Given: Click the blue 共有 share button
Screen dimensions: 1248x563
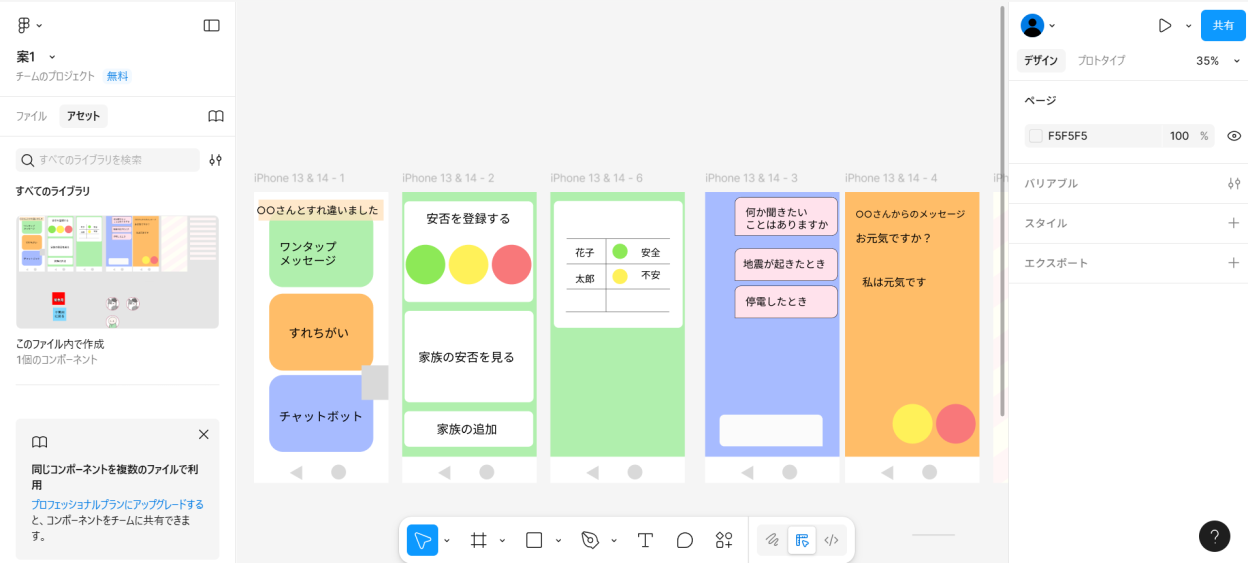Looking at the screenshot, I should tap(1223, 26).
